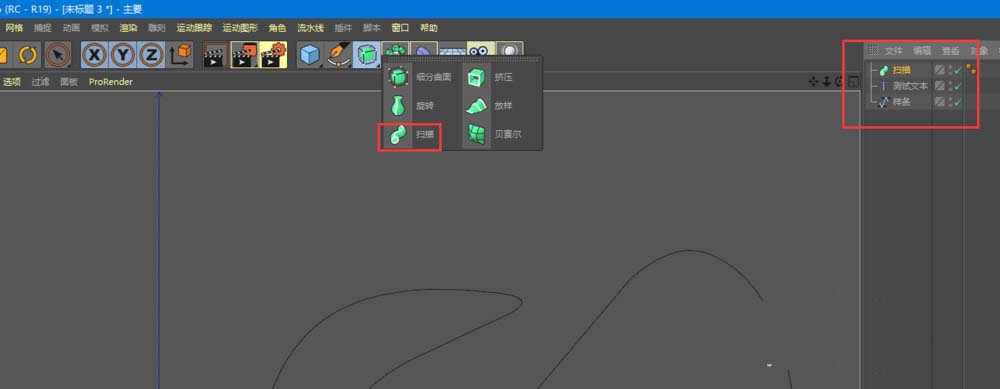Open the object manager 编辑 menu

click(x=922, y=51)
